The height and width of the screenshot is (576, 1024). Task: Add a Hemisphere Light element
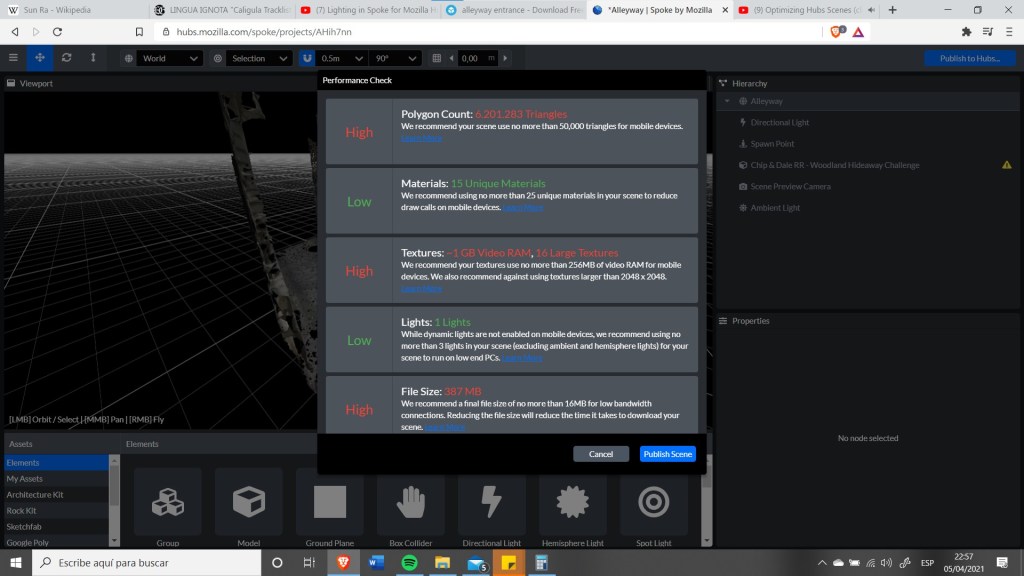tap(573, 507)
